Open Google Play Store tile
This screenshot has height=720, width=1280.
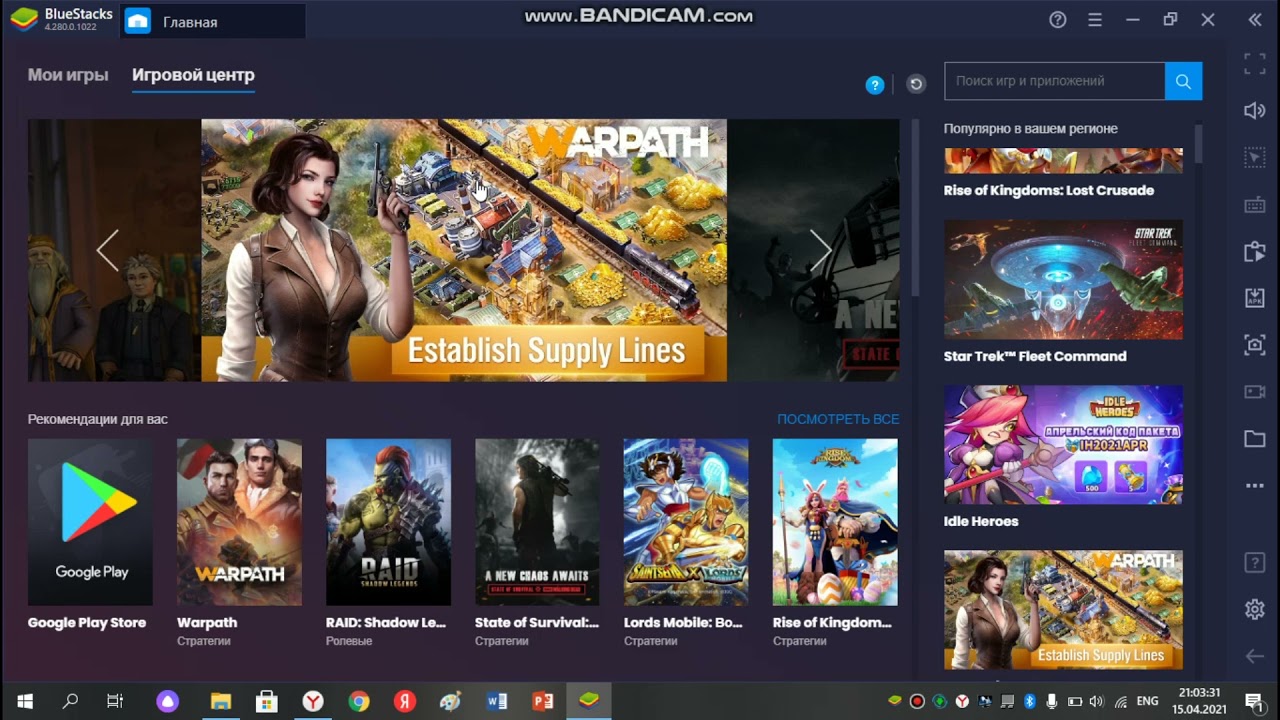[90, 522]
